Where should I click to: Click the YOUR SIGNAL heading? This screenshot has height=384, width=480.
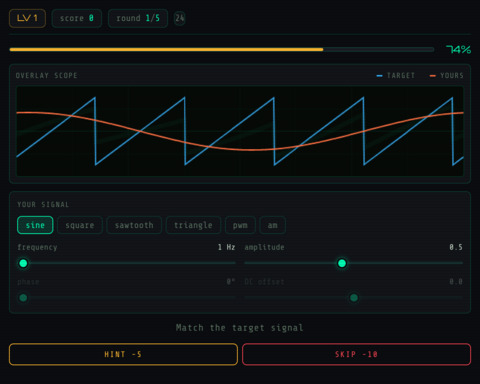pyautogui.click(x=43, y=204)
